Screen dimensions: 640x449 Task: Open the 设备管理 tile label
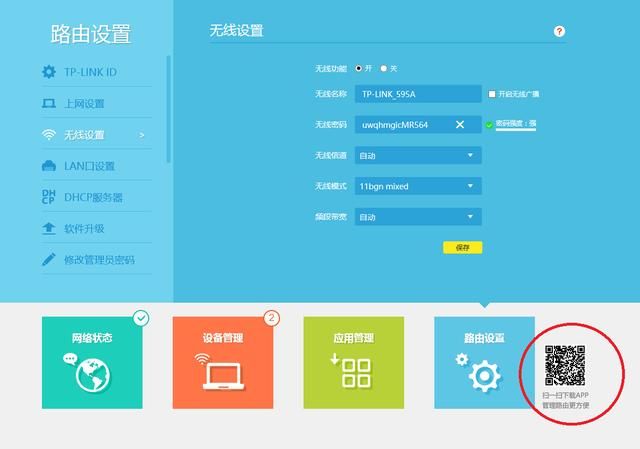[223, 338]
